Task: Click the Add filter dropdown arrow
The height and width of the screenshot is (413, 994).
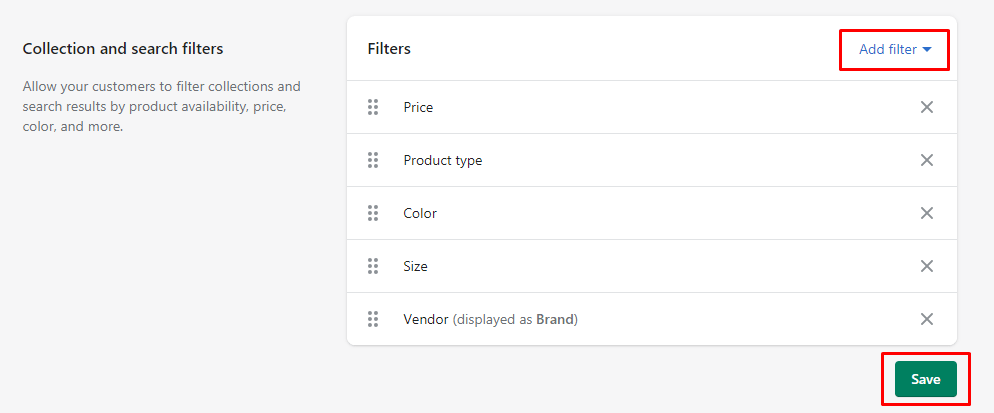Action: pos(927,49)
